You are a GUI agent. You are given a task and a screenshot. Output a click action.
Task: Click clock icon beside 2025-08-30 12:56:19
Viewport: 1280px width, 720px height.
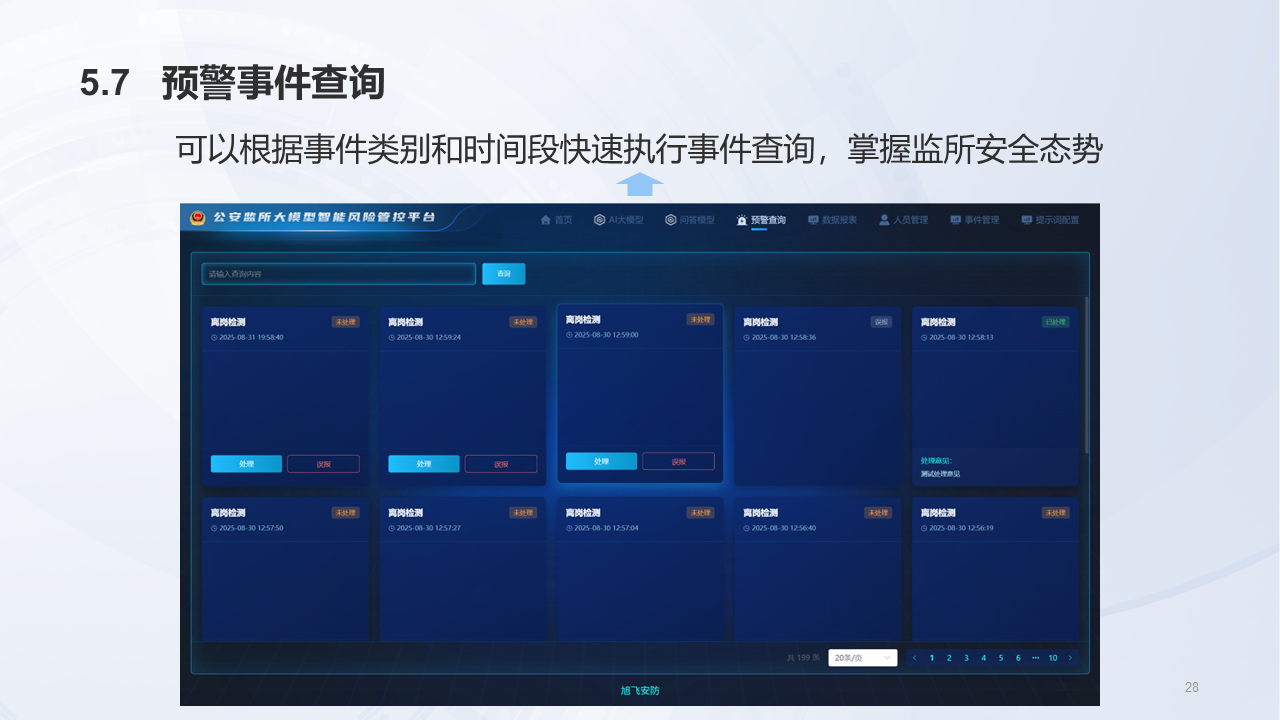(924, 528)
